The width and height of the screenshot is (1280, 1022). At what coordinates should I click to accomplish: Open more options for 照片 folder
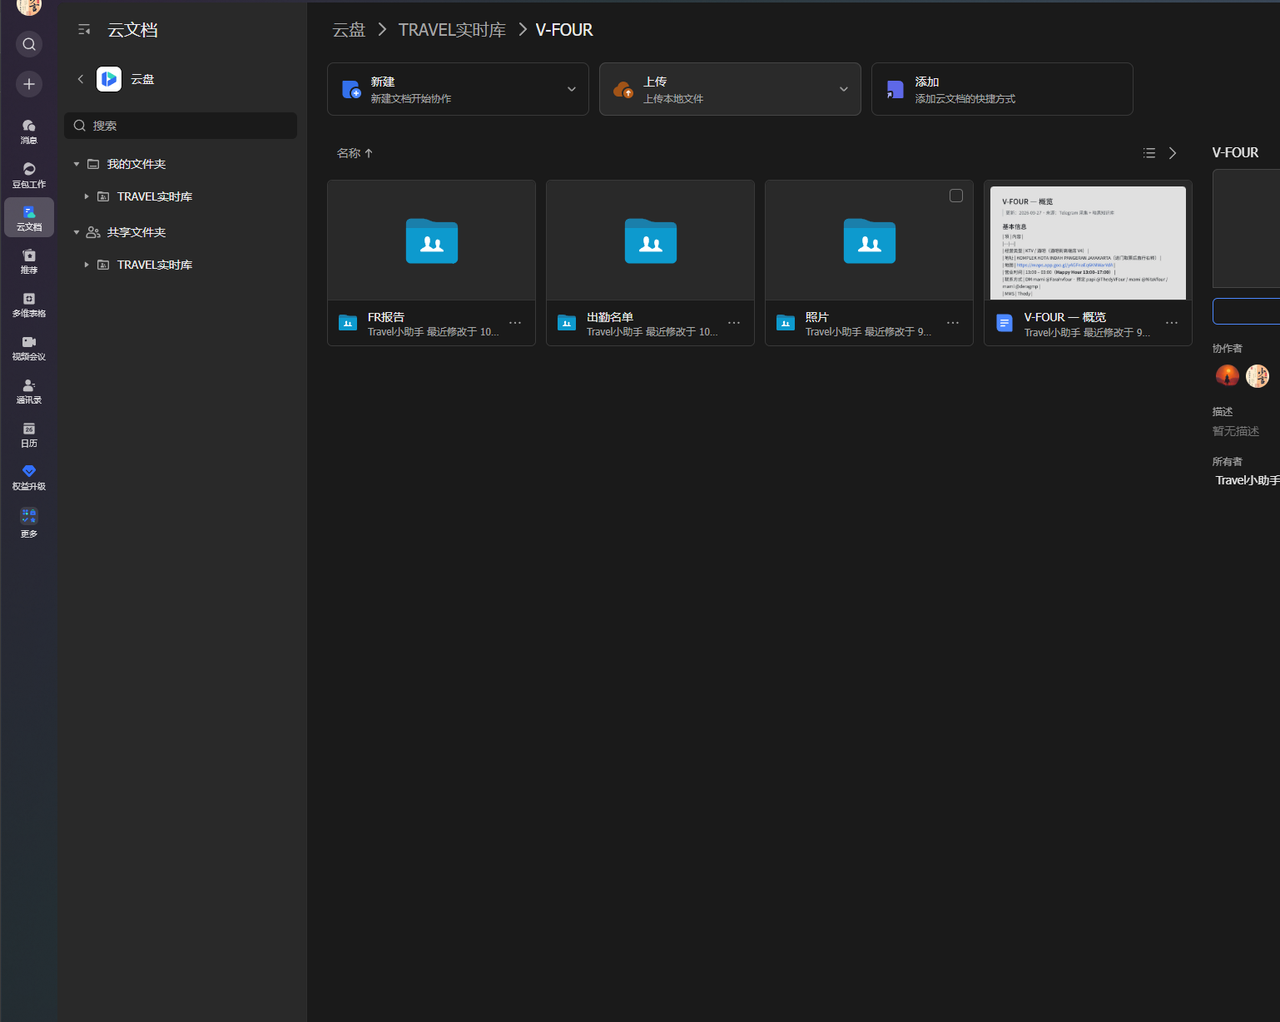[953, 323]
